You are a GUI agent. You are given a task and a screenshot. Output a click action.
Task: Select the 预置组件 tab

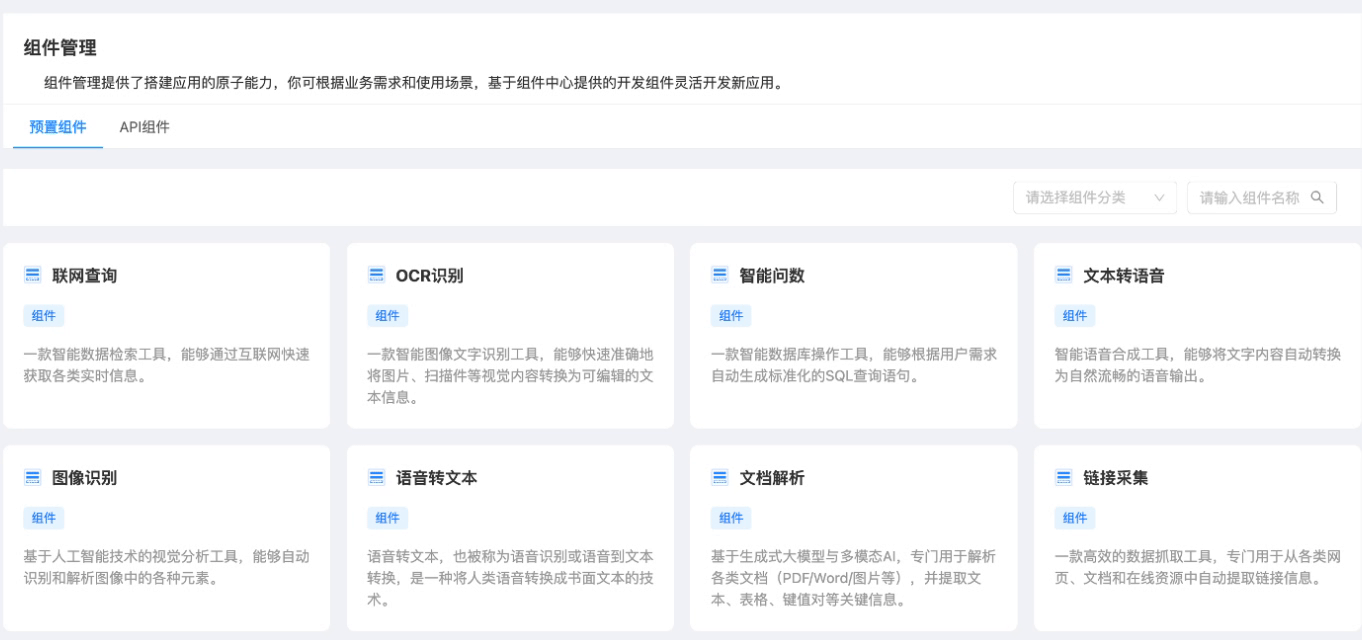coord(58,127)
